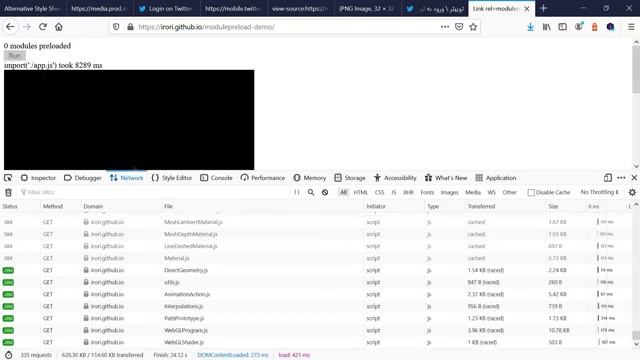
Task: Click the address bar URL
Action: coord(206,27)
